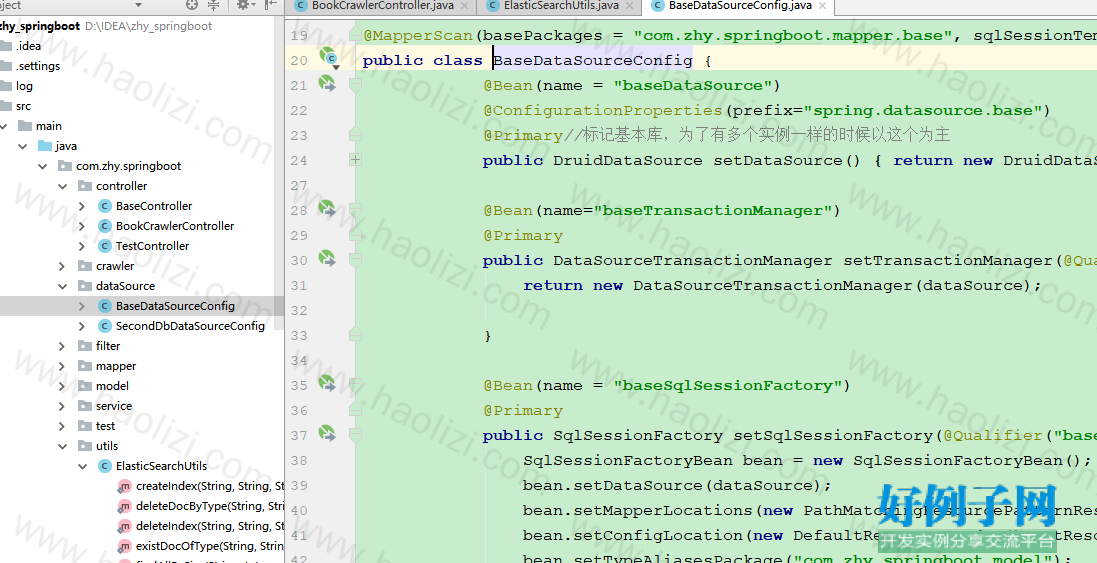
Task: Click the method icon of createIndex
Action: 125,486
